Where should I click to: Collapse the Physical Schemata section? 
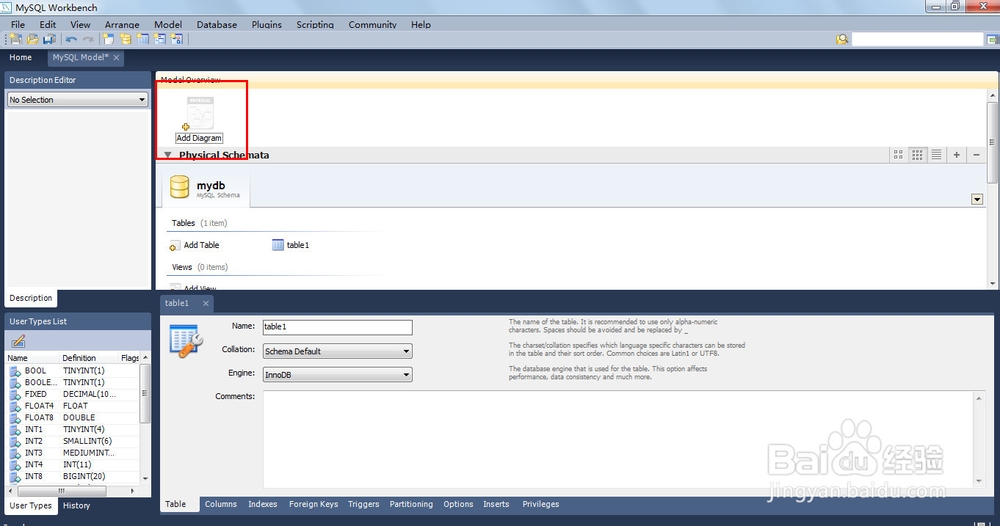(x=168, y=155)
